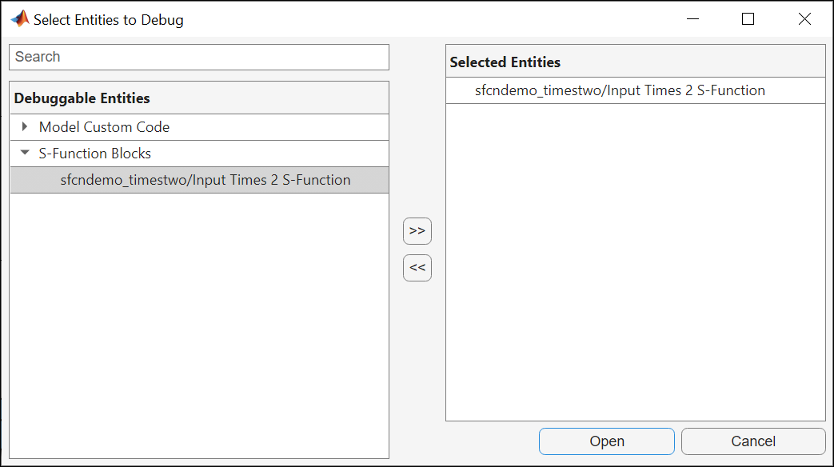Screen dimensions: 834x467
Task: Collapse the S-Function Blocks node
Action: pos(25,154)
